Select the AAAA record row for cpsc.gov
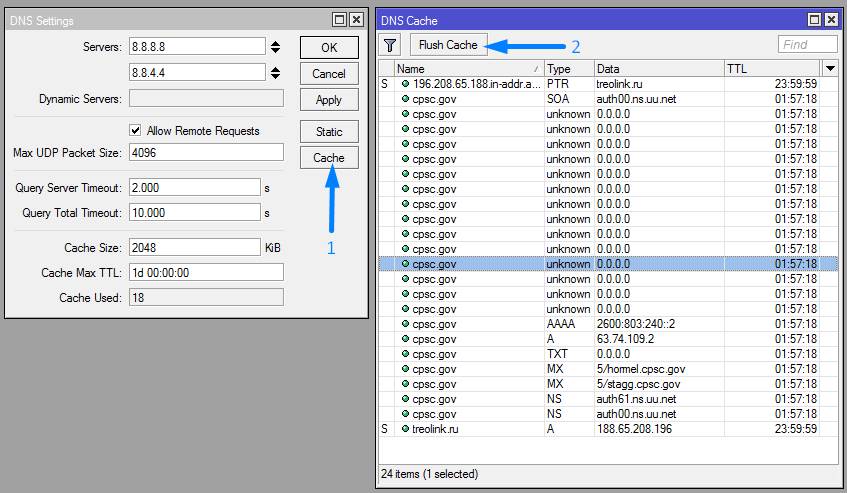 tap(600, 324)
